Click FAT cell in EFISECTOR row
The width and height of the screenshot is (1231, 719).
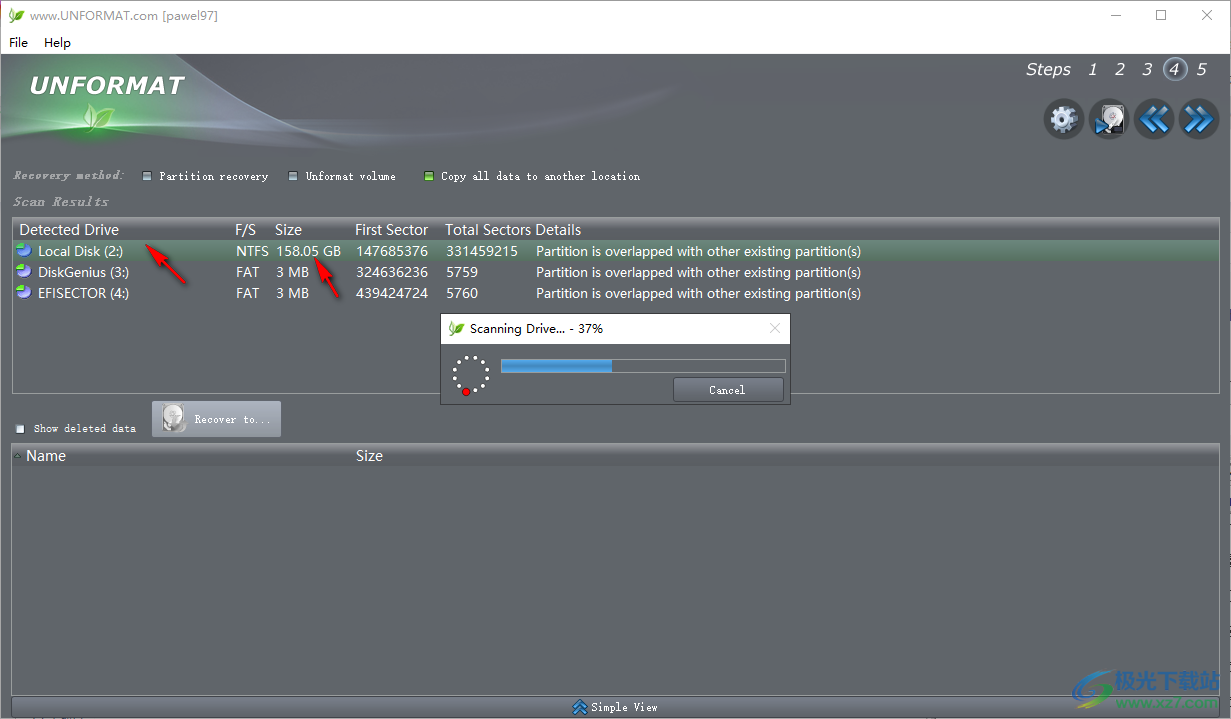pos(247,293)
